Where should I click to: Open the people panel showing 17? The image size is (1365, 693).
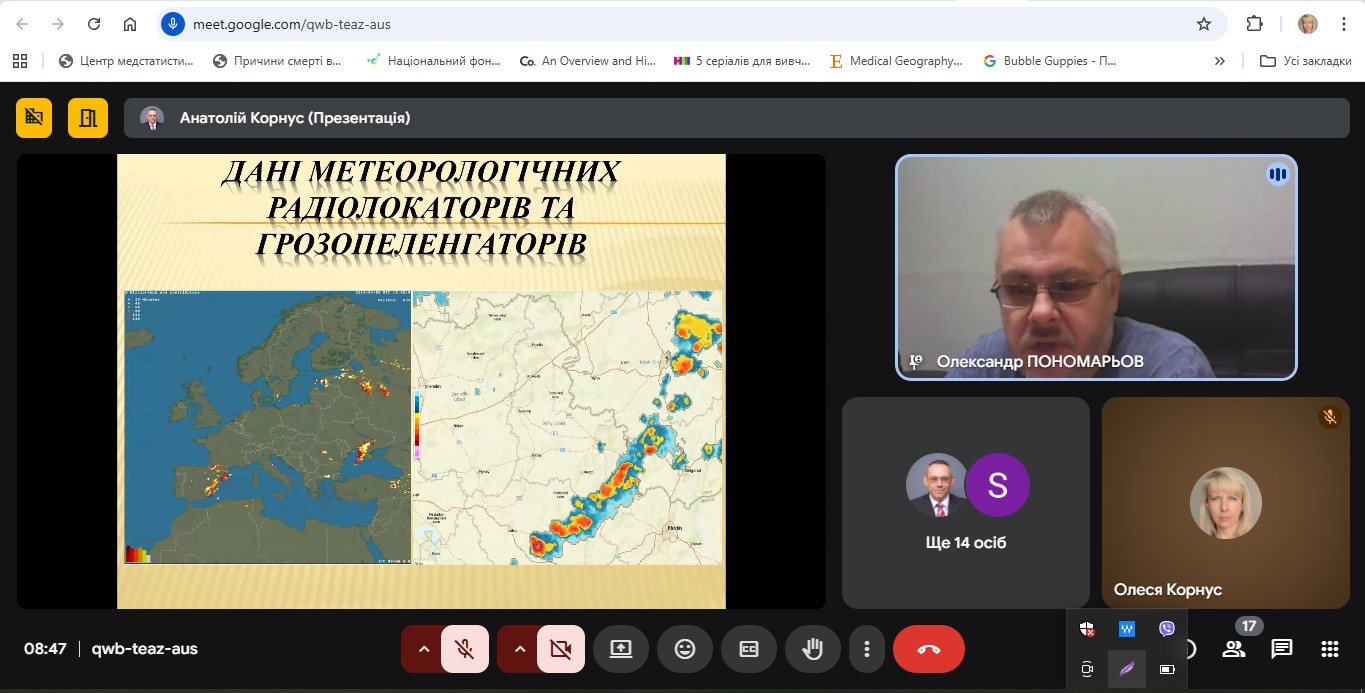pyautogui.click(x=1234, y=649)
